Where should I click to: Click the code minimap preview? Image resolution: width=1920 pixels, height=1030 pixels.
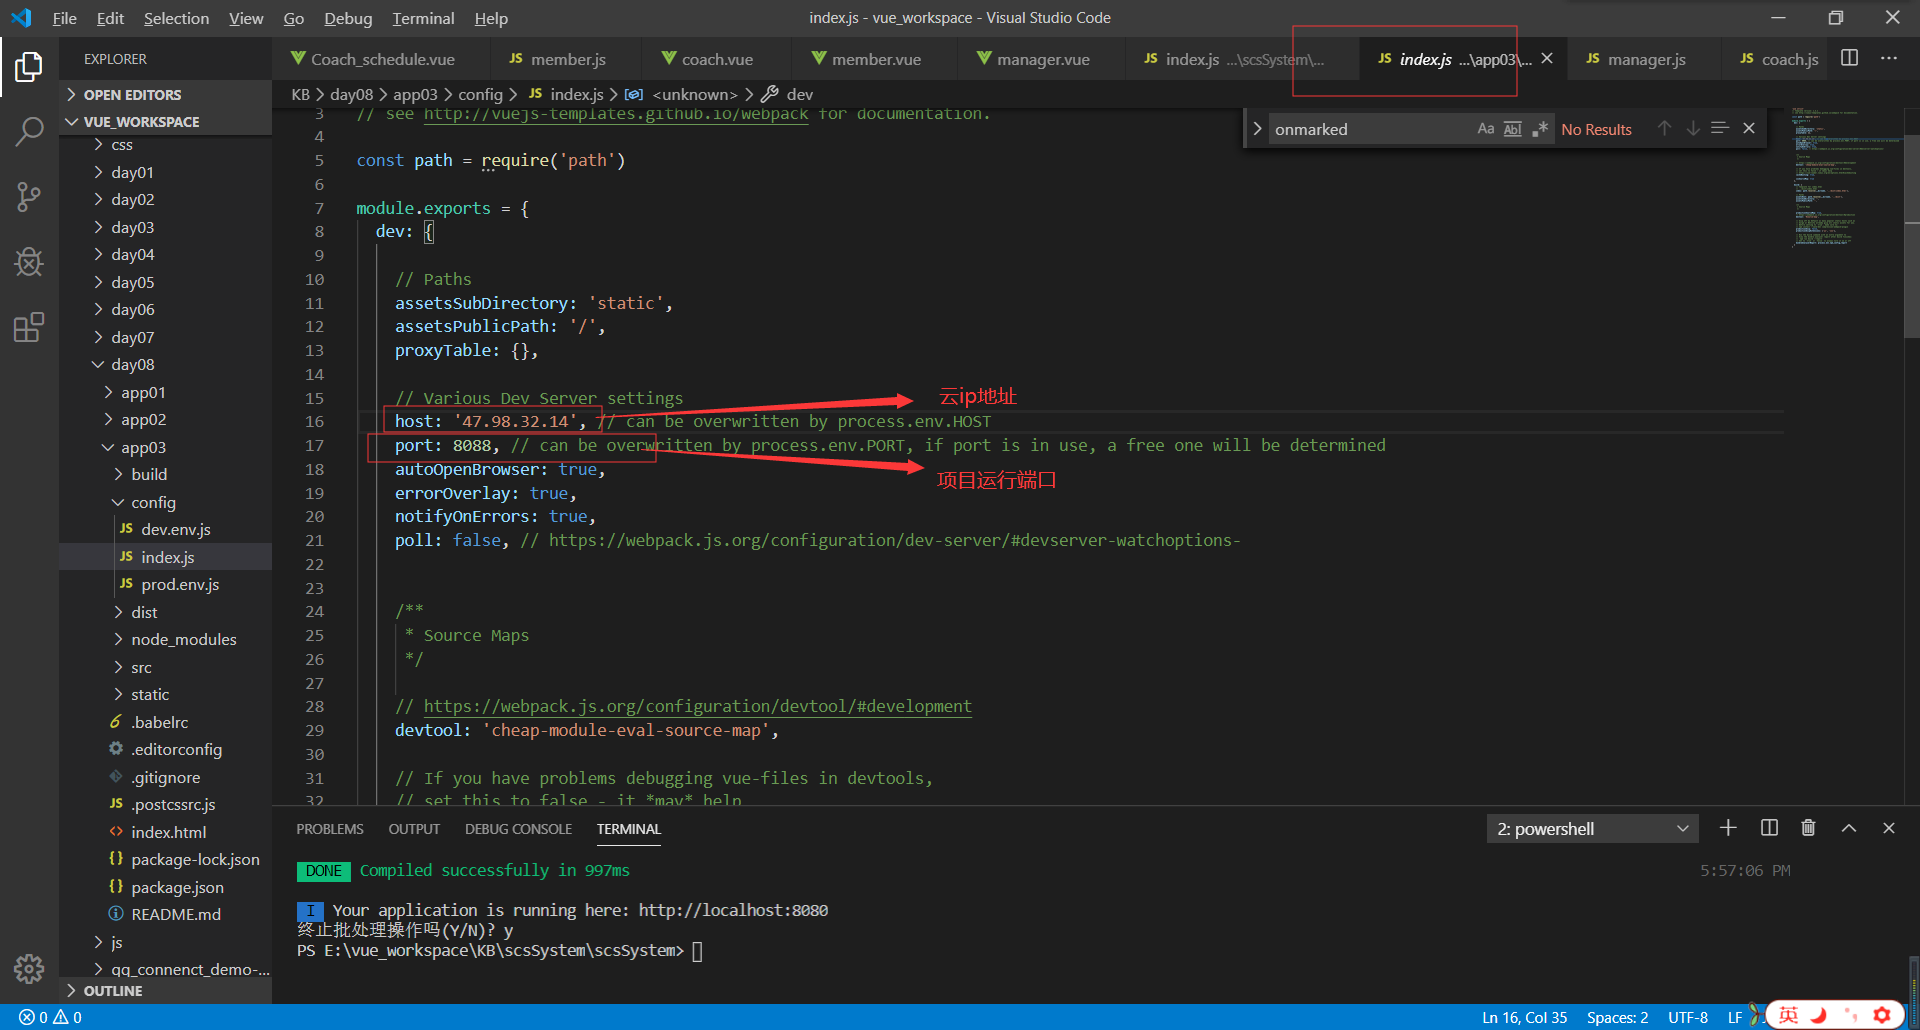pyautogui.click(x=1845, y=176)
